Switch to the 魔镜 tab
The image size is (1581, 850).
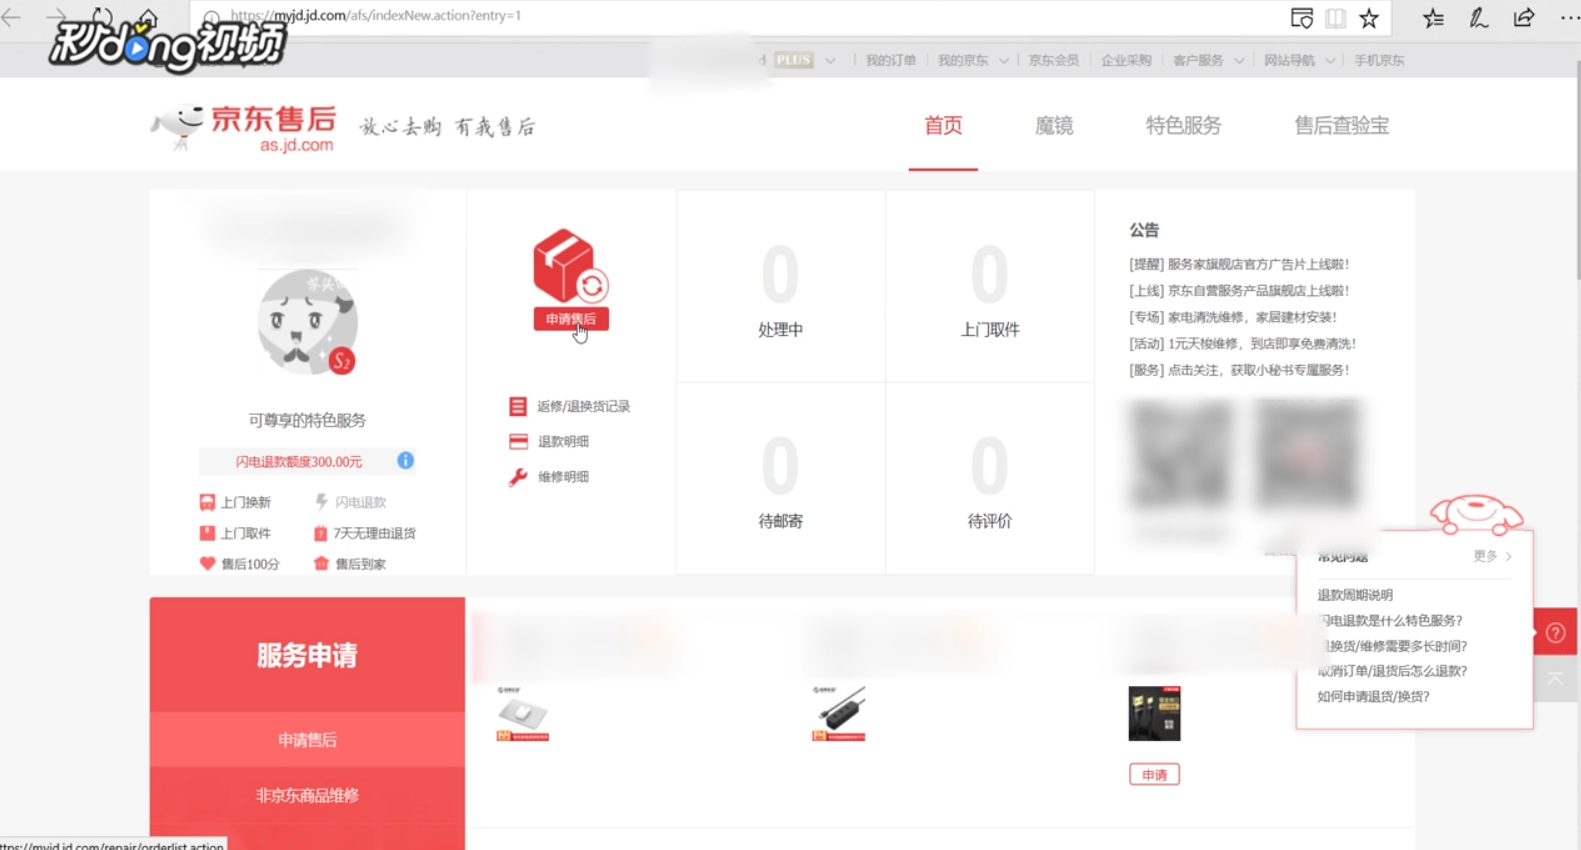click(1054, 126)
